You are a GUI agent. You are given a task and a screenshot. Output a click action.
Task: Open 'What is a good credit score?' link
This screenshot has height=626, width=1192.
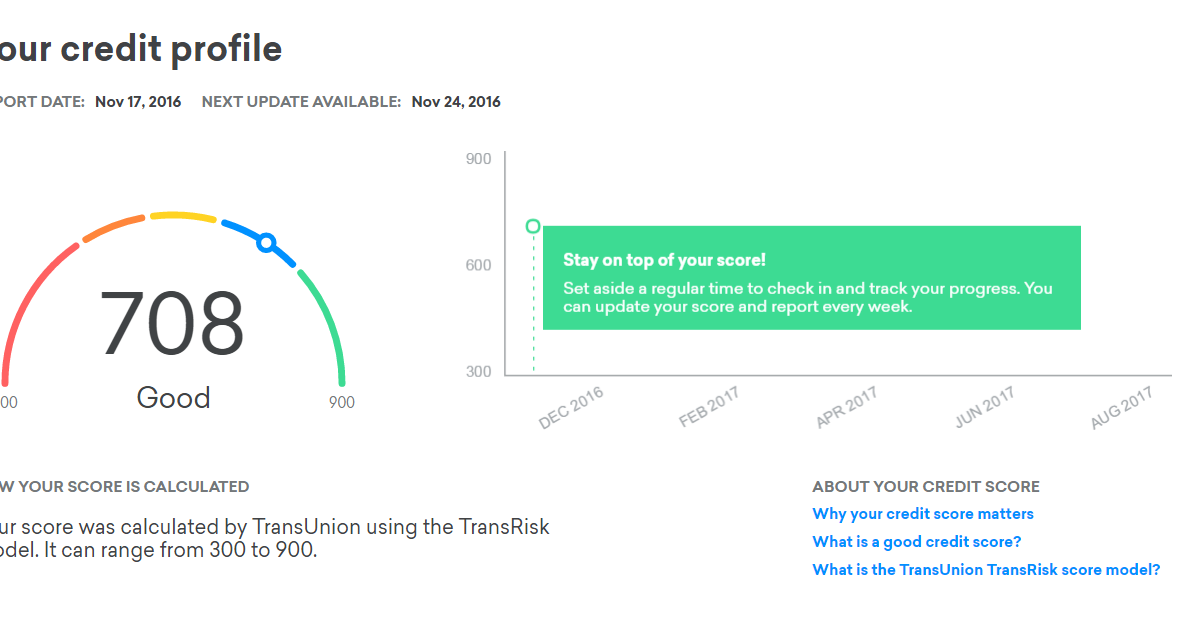click(x=917, y=542)
